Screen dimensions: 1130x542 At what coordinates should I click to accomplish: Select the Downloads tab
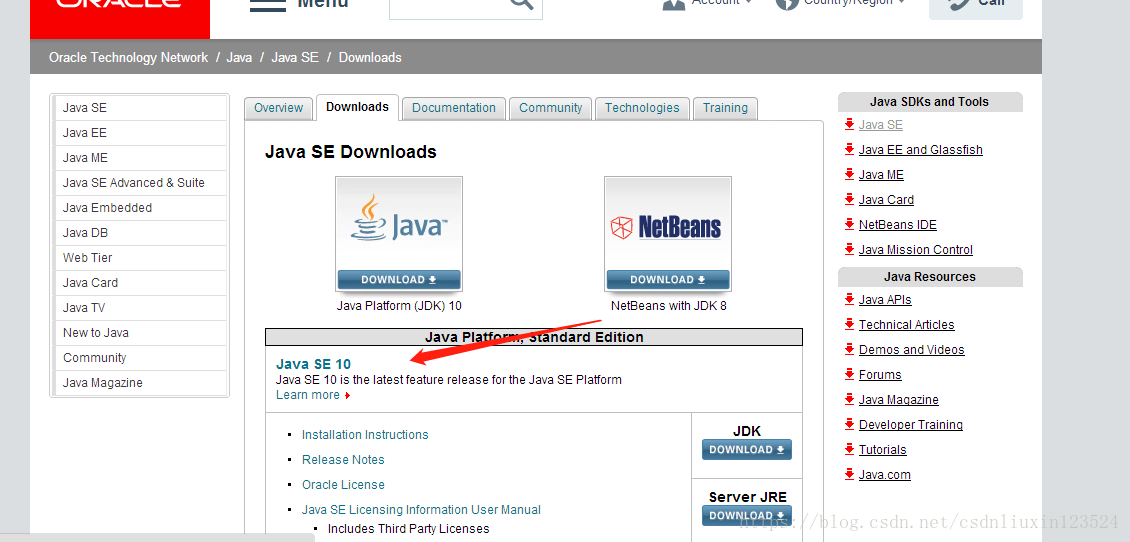coord(357,107)
